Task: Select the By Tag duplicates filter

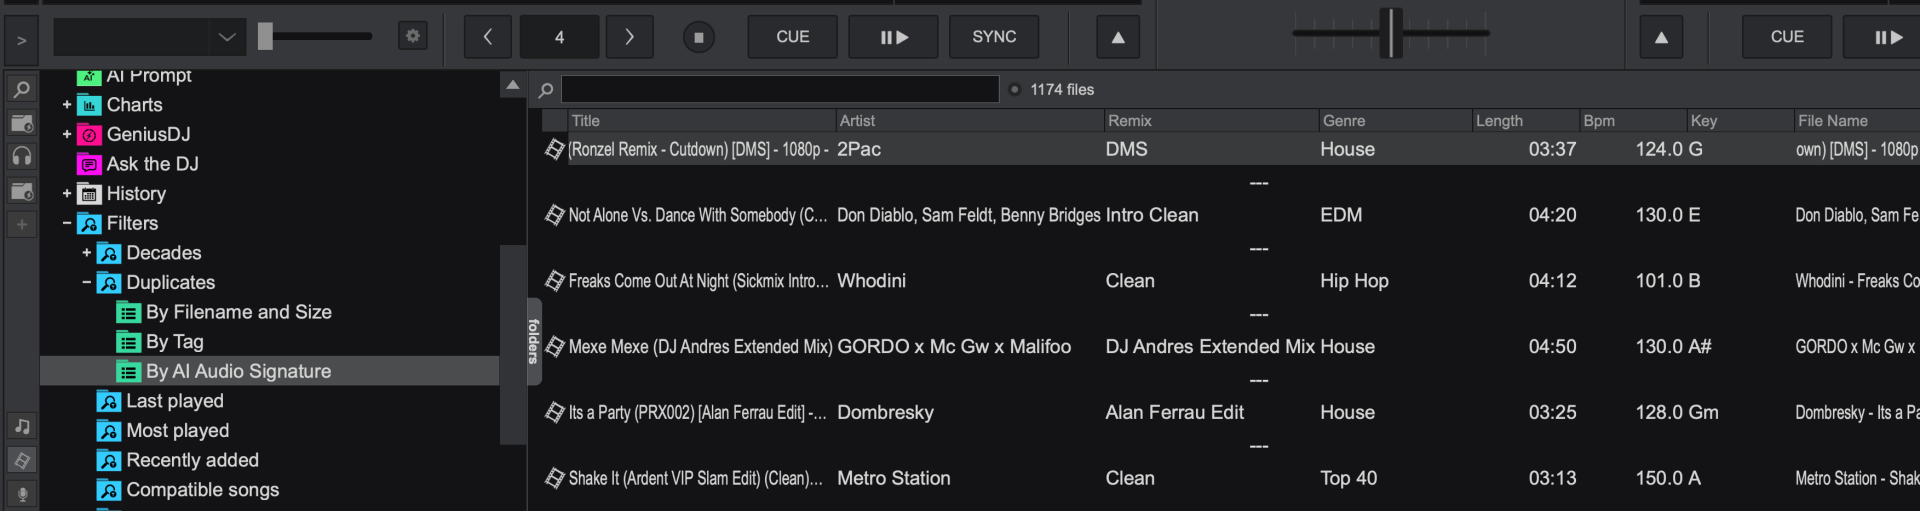Action: tap(174, 342)
